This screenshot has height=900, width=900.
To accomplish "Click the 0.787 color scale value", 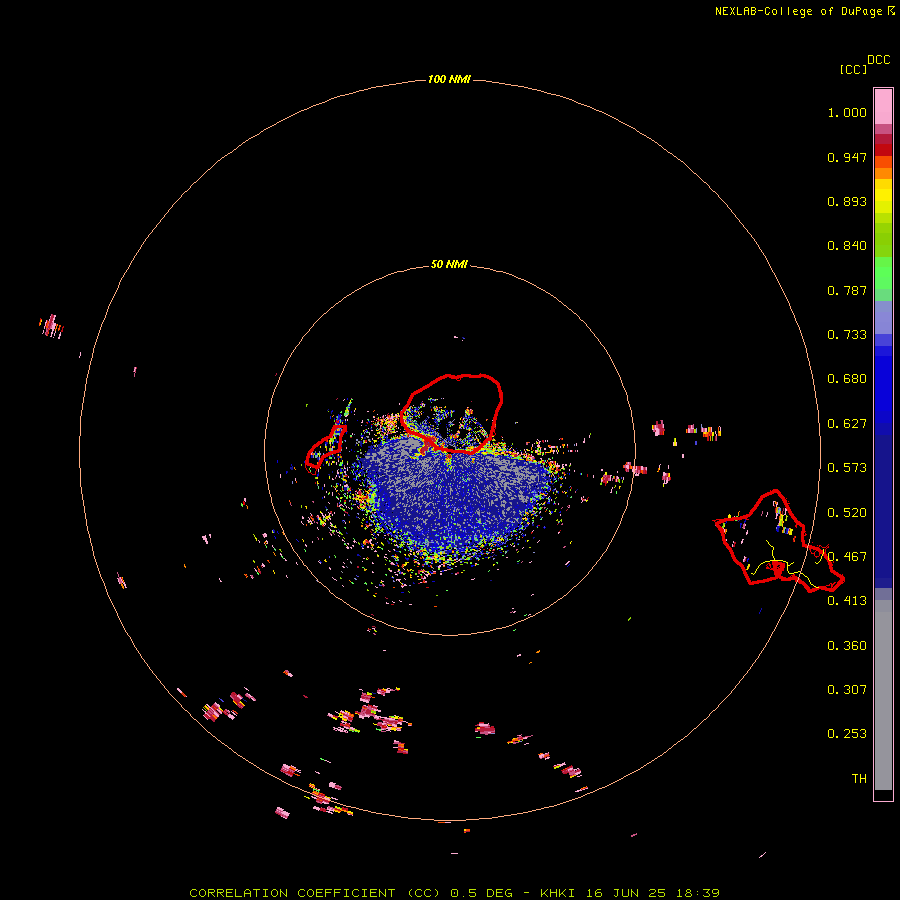I will 847,290.
